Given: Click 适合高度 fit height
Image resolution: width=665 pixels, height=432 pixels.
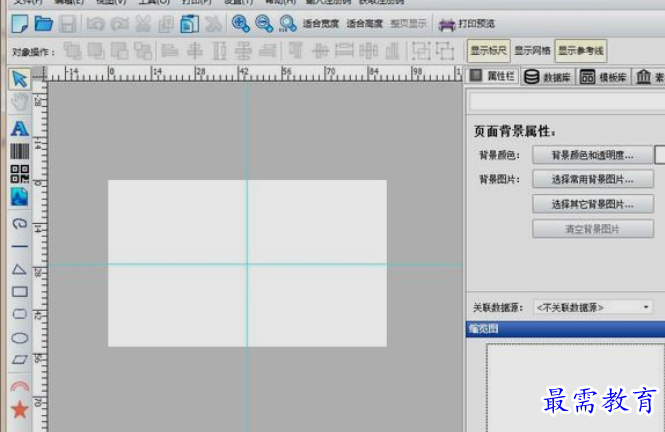Looking at the screenshot, I should pos(364,24).
